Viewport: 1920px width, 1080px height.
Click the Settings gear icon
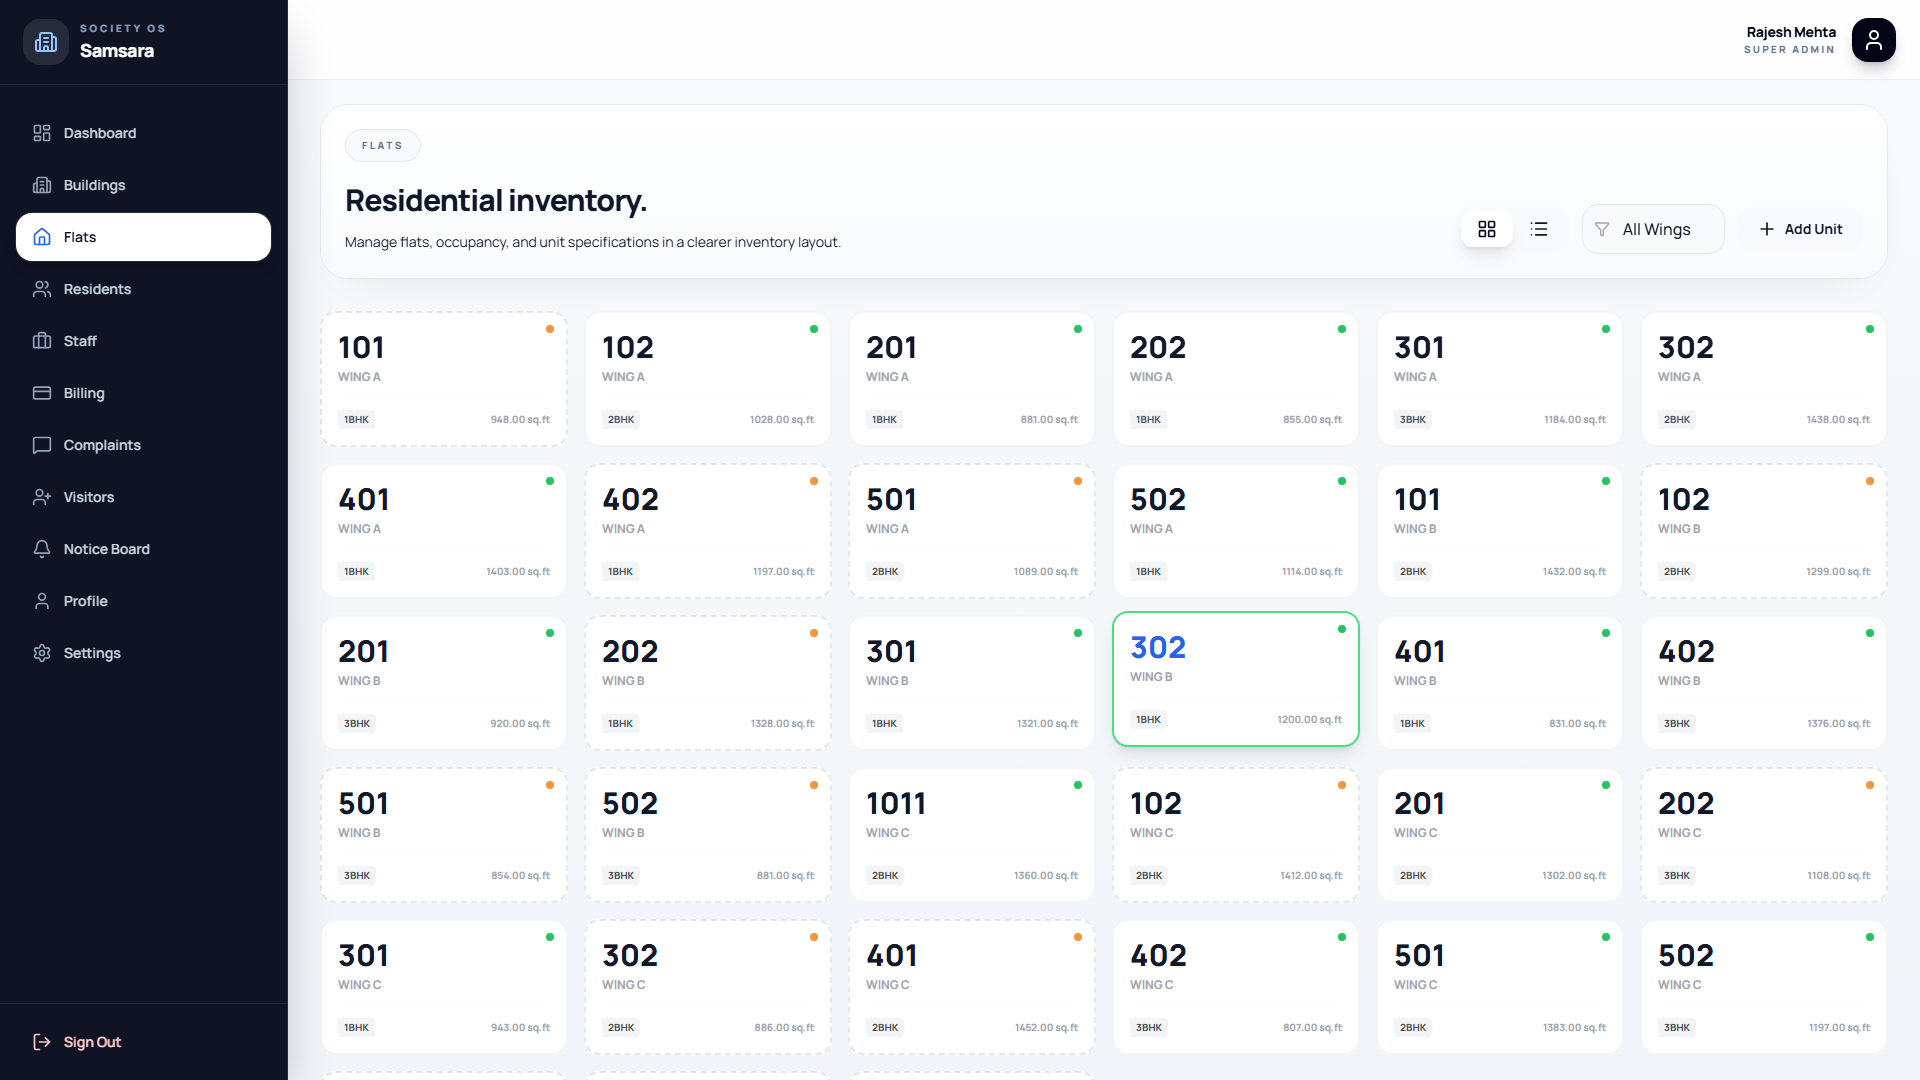(42, 653)
